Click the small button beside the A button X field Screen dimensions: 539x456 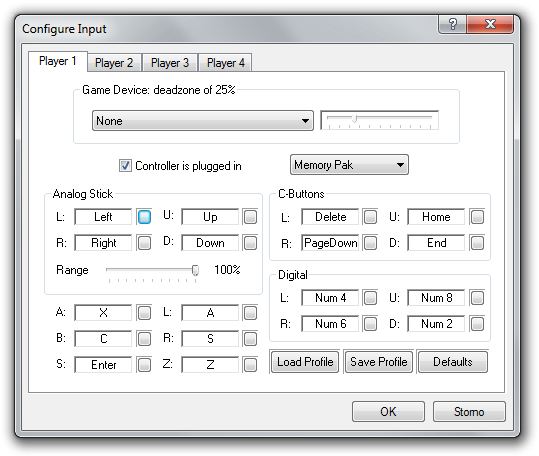144,313
